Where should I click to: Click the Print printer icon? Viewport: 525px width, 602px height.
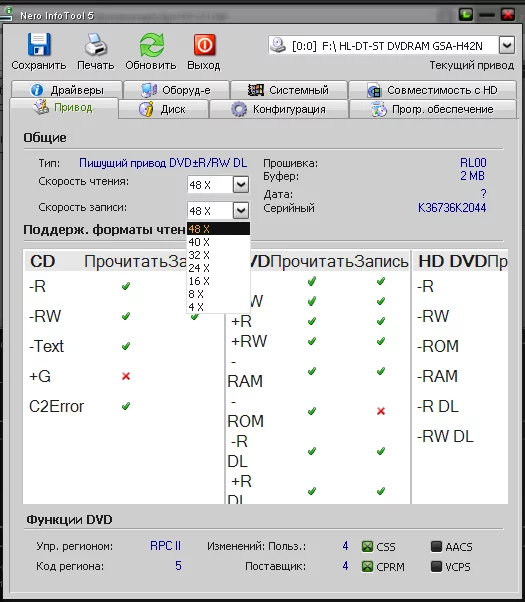tap(96, 44)
